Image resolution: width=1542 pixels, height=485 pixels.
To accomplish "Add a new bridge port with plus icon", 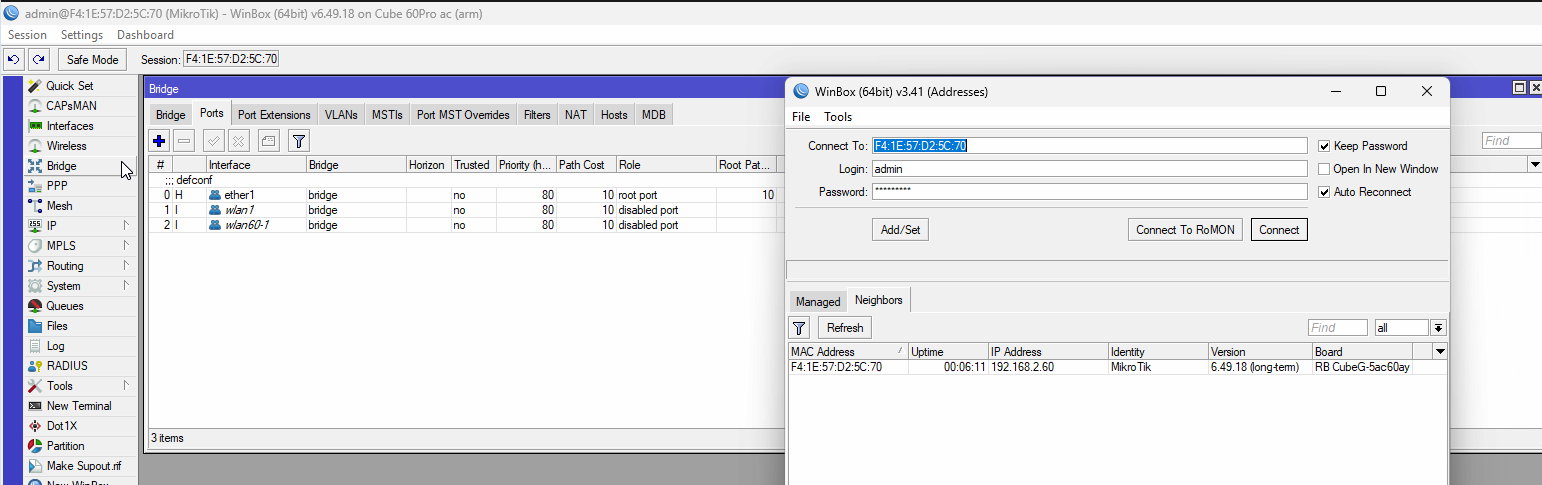I will 159,140.
